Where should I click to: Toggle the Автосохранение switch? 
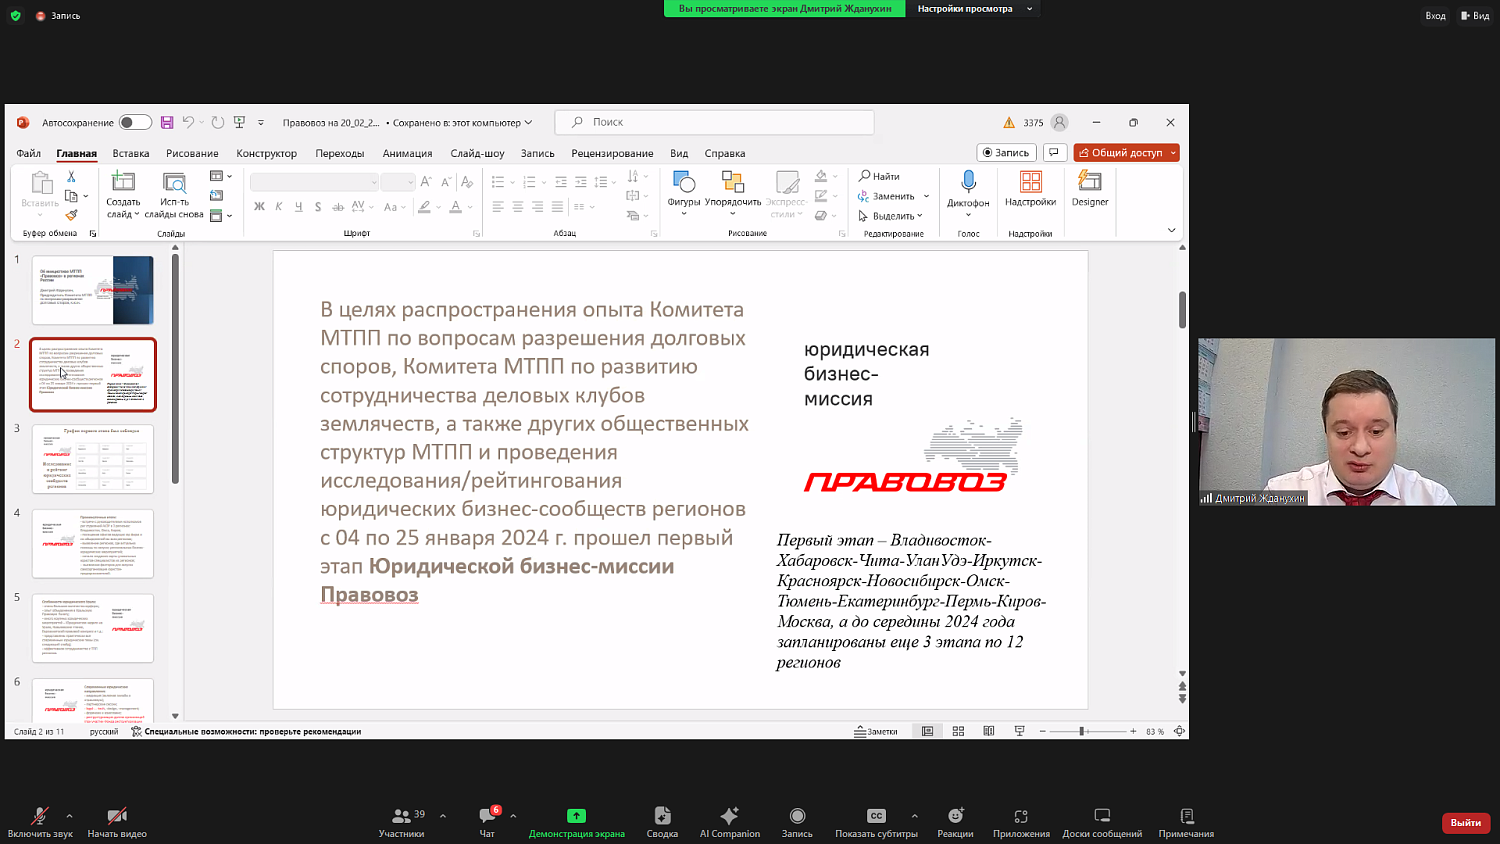coord(135,122)
